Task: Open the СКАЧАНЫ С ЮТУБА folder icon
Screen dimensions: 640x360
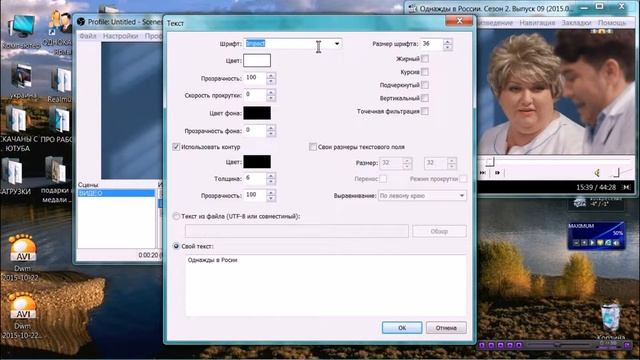Action: 16,120
